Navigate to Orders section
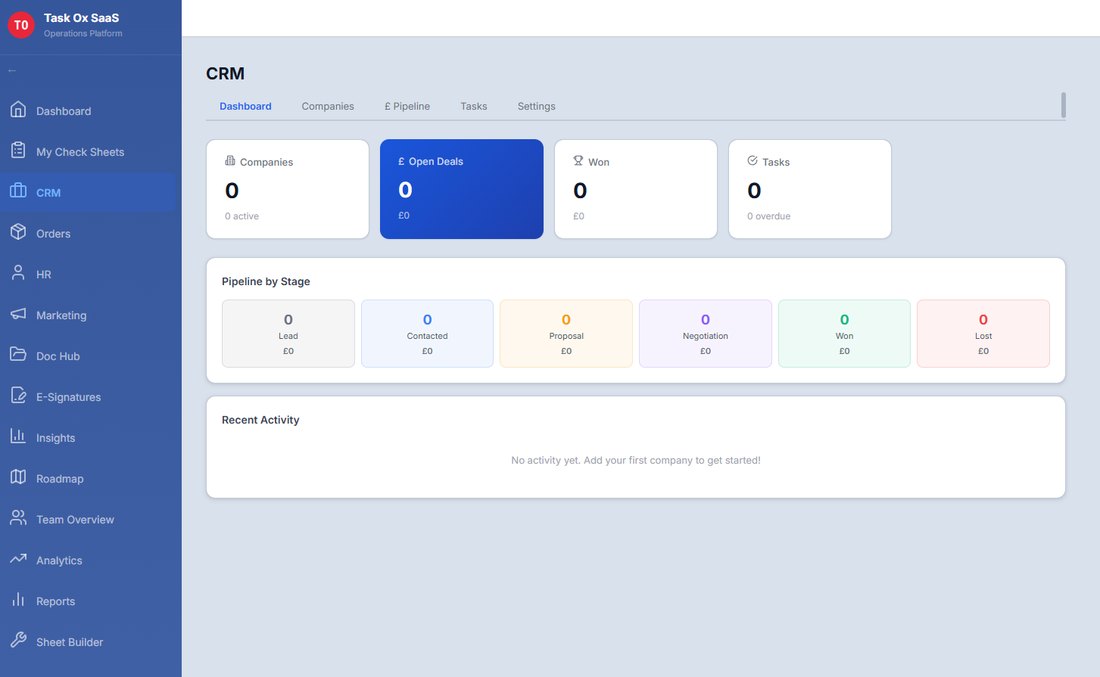This screenshot has height=677, width=1100. [88, 234]
